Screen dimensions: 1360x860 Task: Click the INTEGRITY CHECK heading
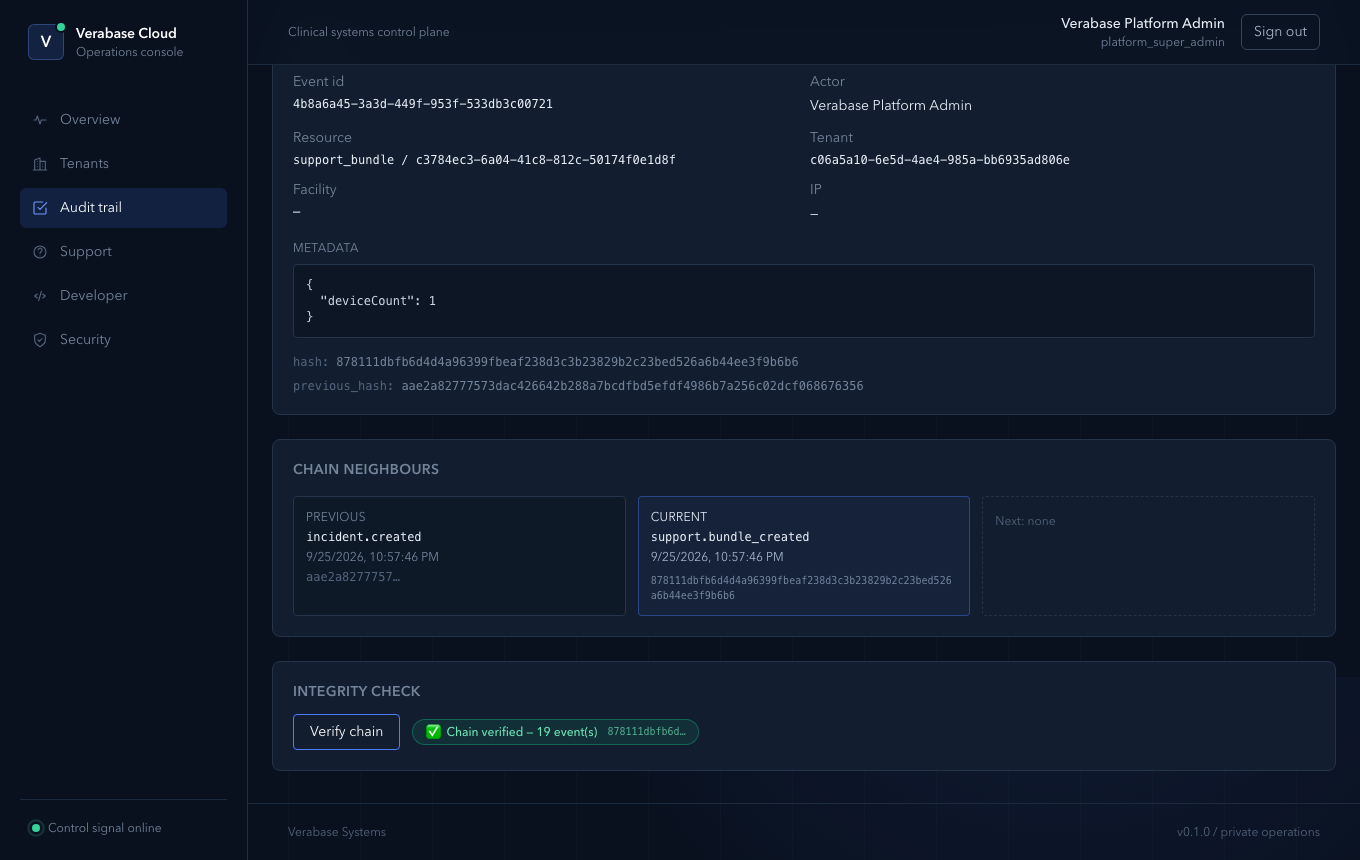coord(357,691)
